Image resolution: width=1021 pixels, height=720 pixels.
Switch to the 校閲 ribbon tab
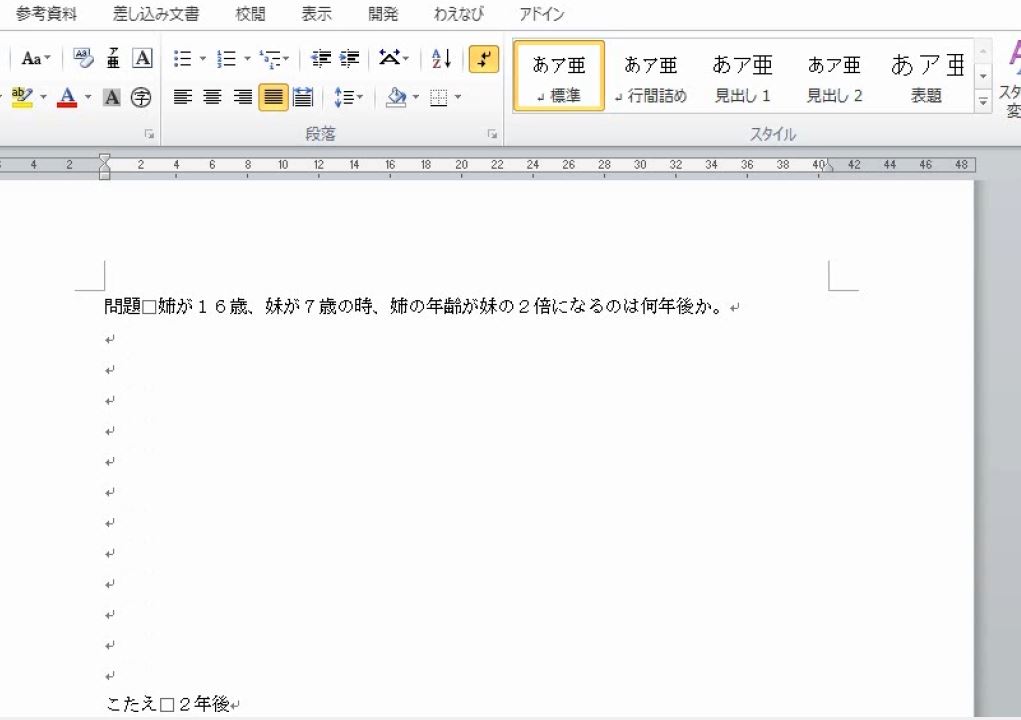[x=248, y=14]
